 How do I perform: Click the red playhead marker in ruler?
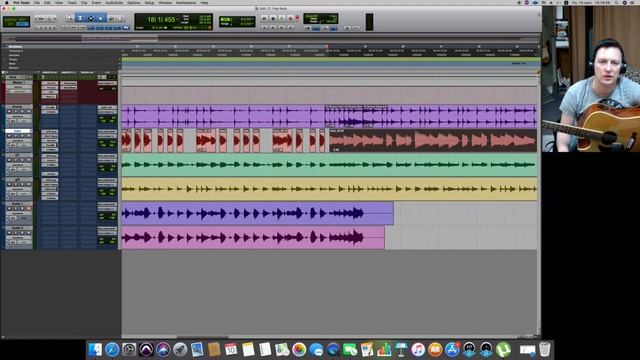click(x=327, y=47)
